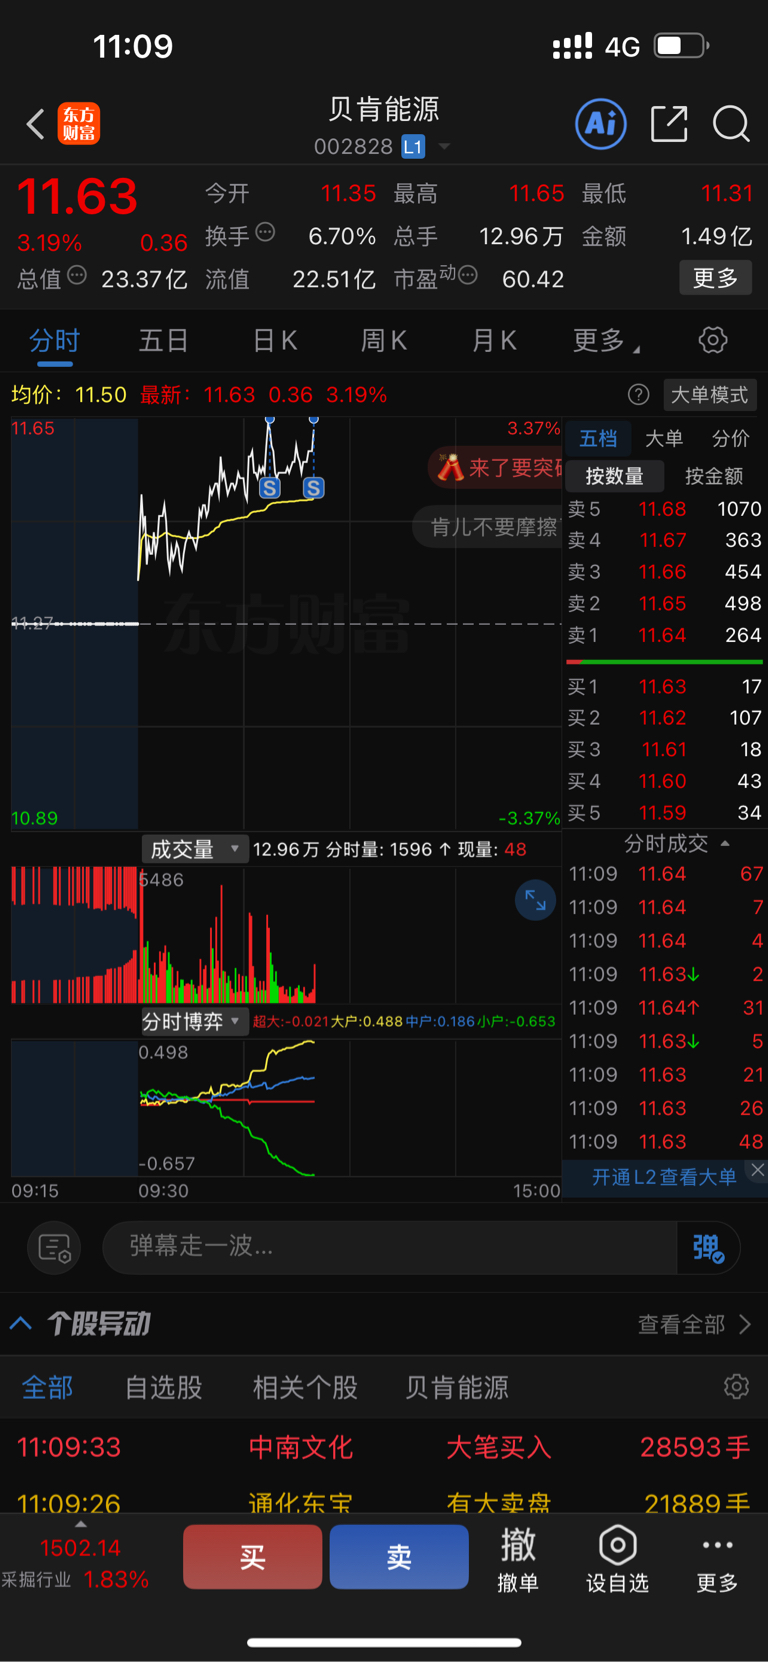The width and height of the screenshot is (768, 1662).
Task: Tap the 弹幕走一波 input field
Action: tap(390, 1247)
